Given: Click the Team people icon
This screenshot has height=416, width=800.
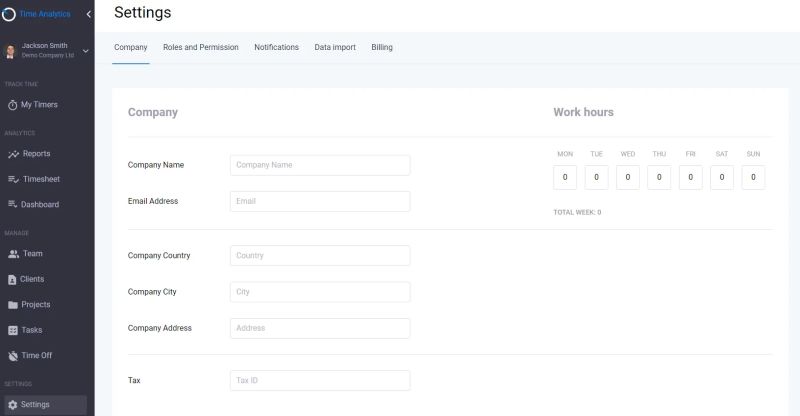Looking at the screenshot, I should [x=14, y=254].
